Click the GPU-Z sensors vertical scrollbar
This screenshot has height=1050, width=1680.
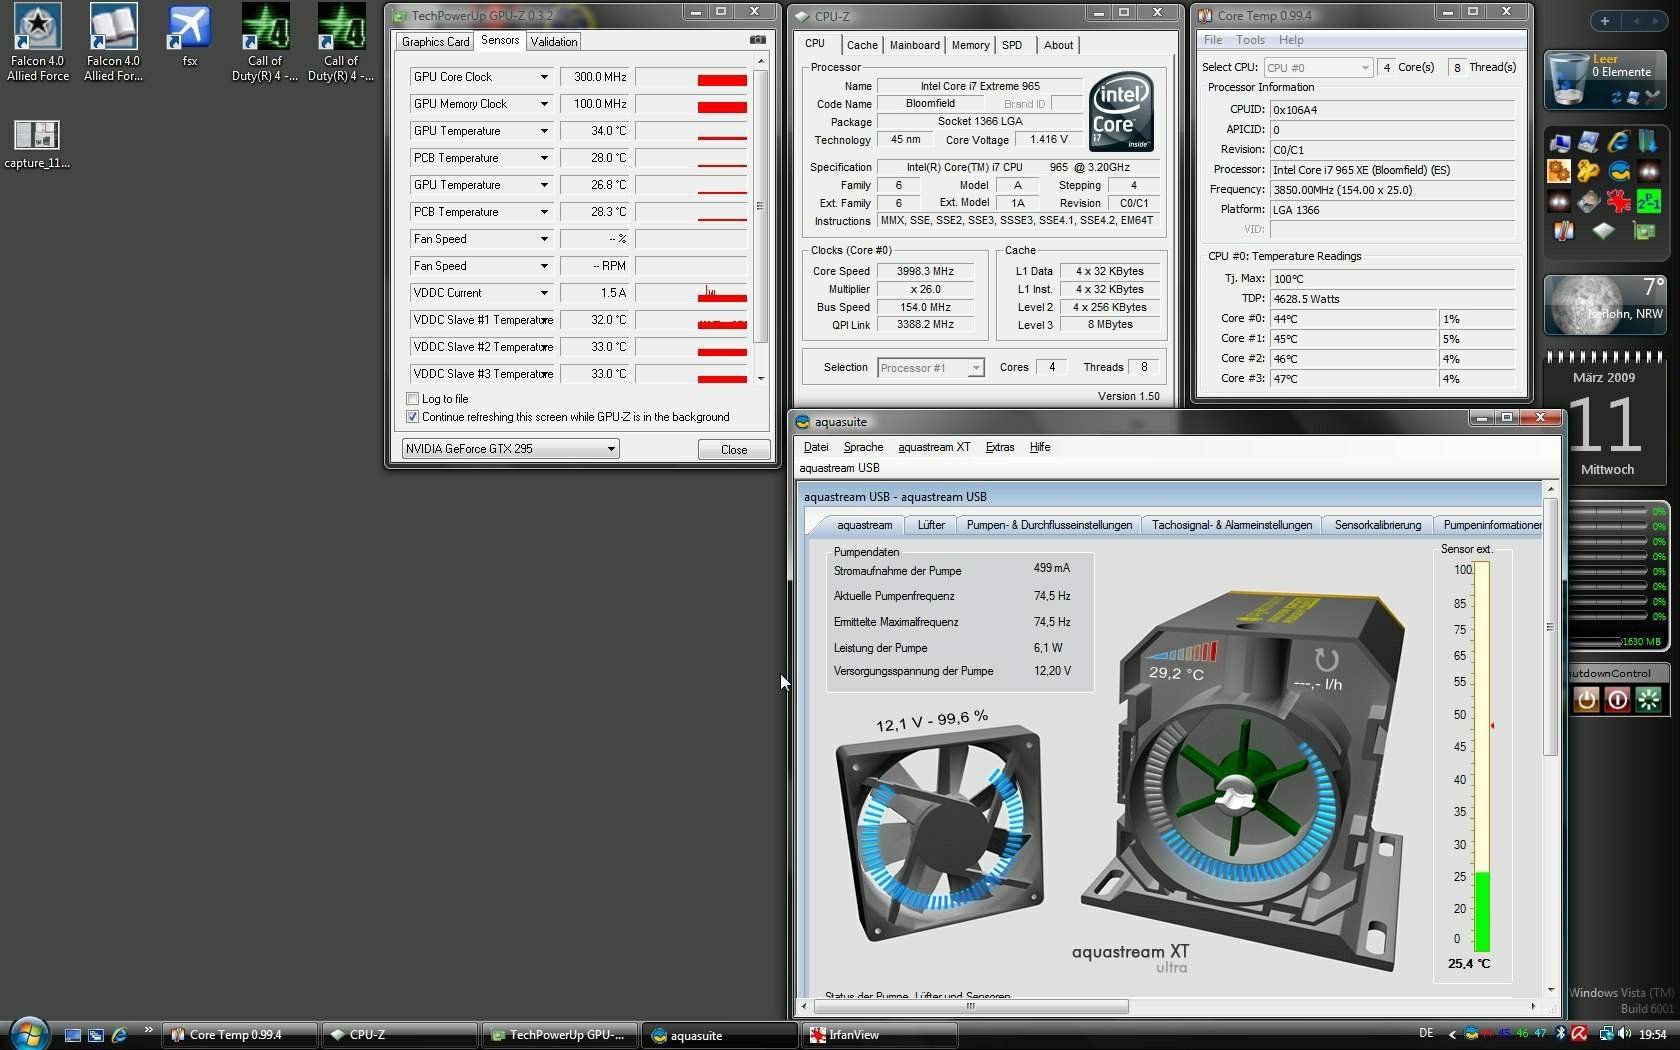click(x=761, y=218)
